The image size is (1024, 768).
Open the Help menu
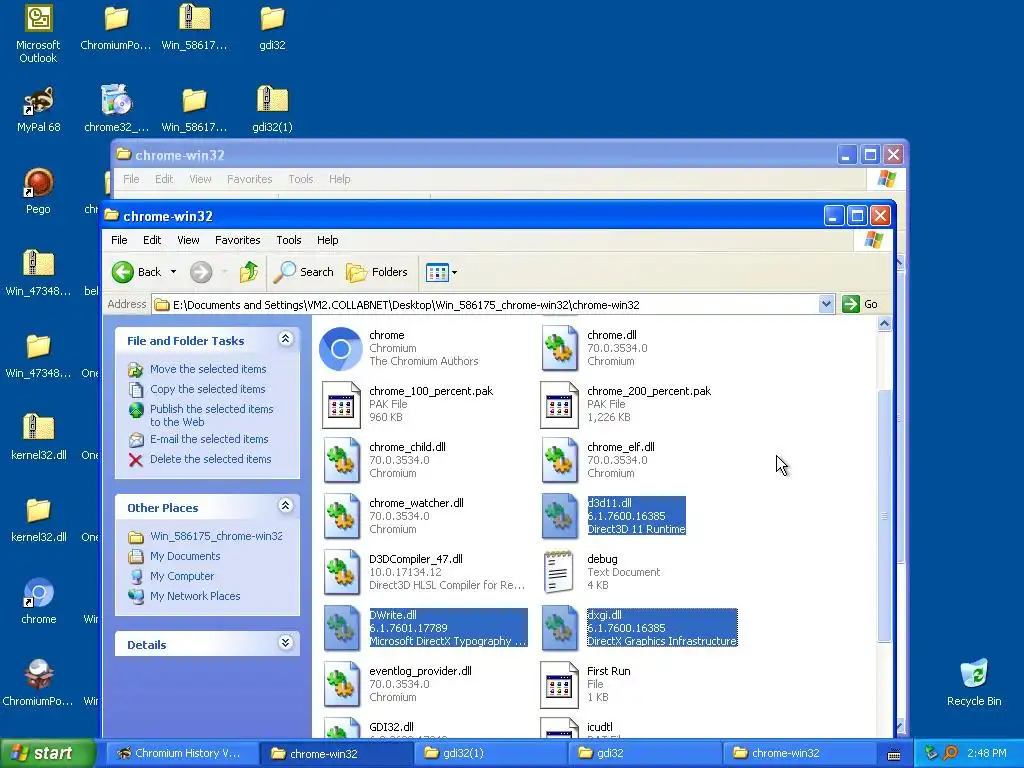click(327, 240)
